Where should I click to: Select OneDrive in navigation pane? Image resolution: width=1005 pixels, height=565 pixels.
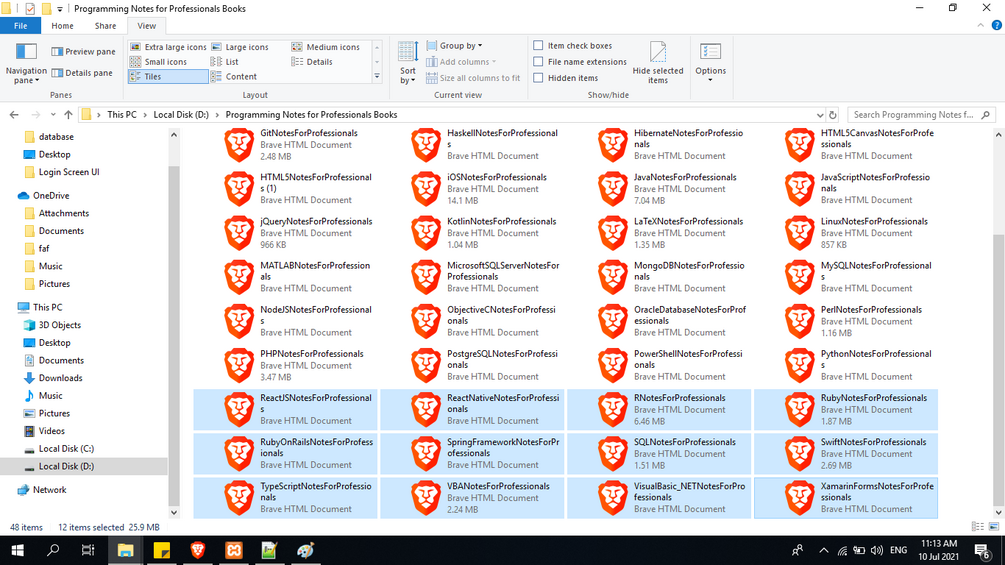coord(51,195)
